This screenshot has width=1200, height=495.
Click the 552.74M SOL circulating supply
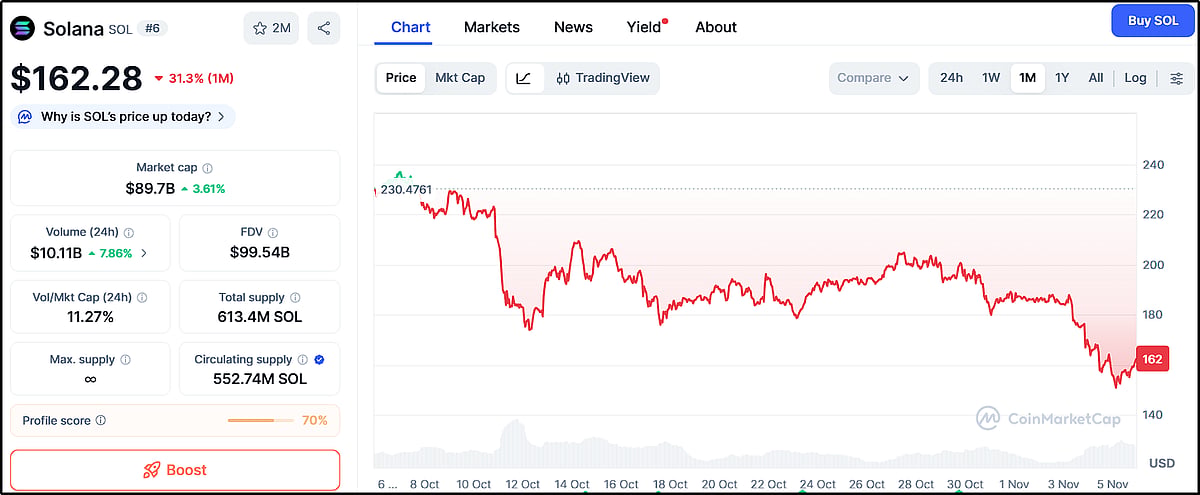click(259, 379)
